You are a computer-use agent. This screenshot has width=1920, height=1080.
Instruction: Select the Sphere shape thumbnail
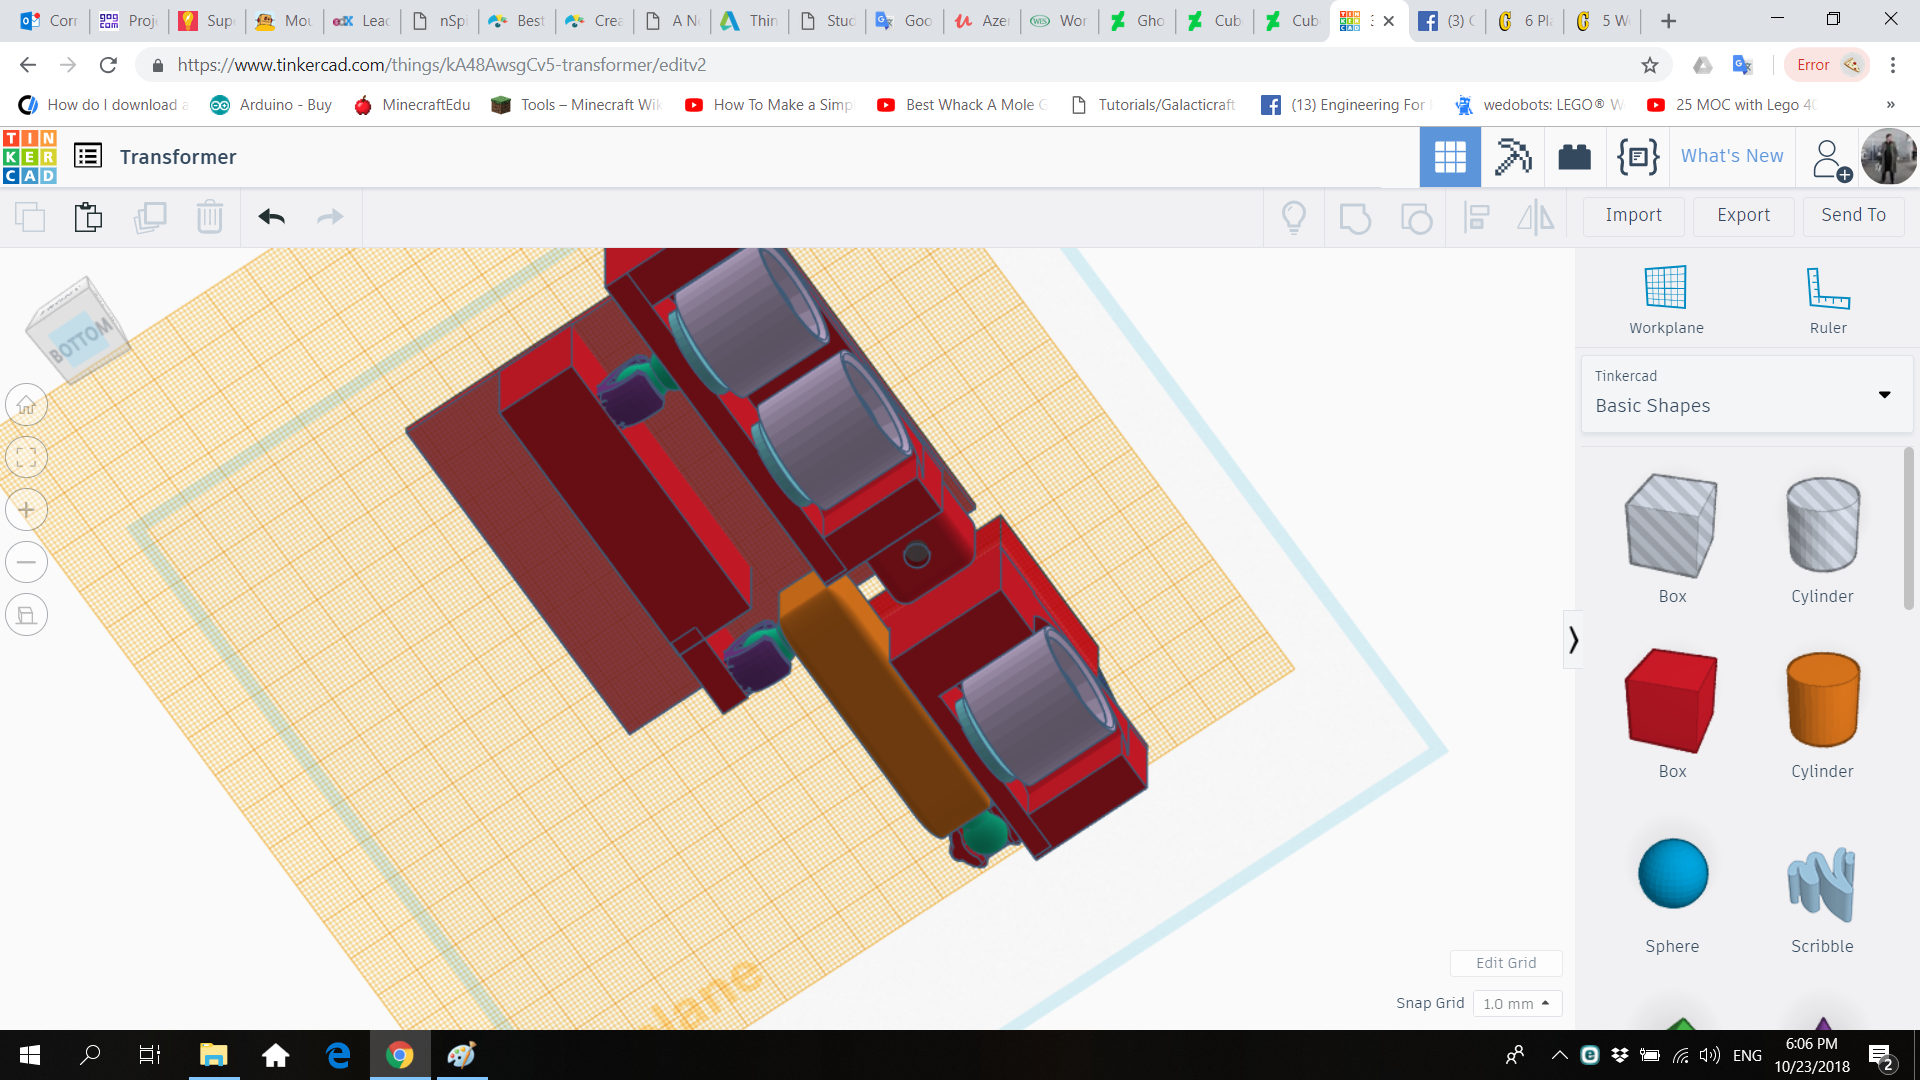1671,873
